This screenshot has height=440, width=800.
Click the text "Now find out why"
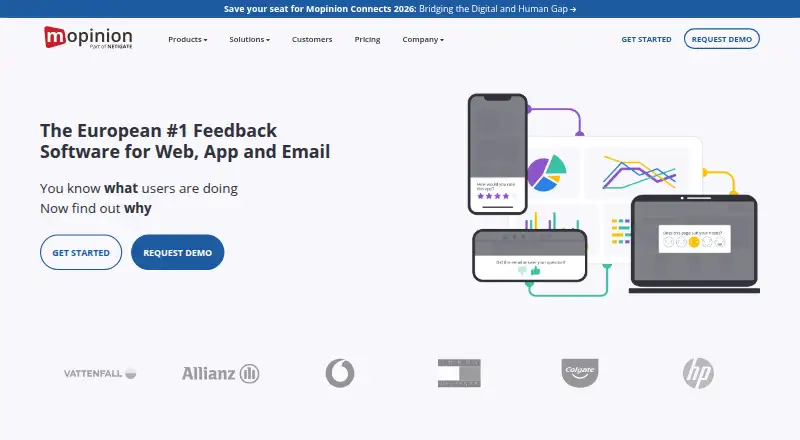tap(96, 208)
